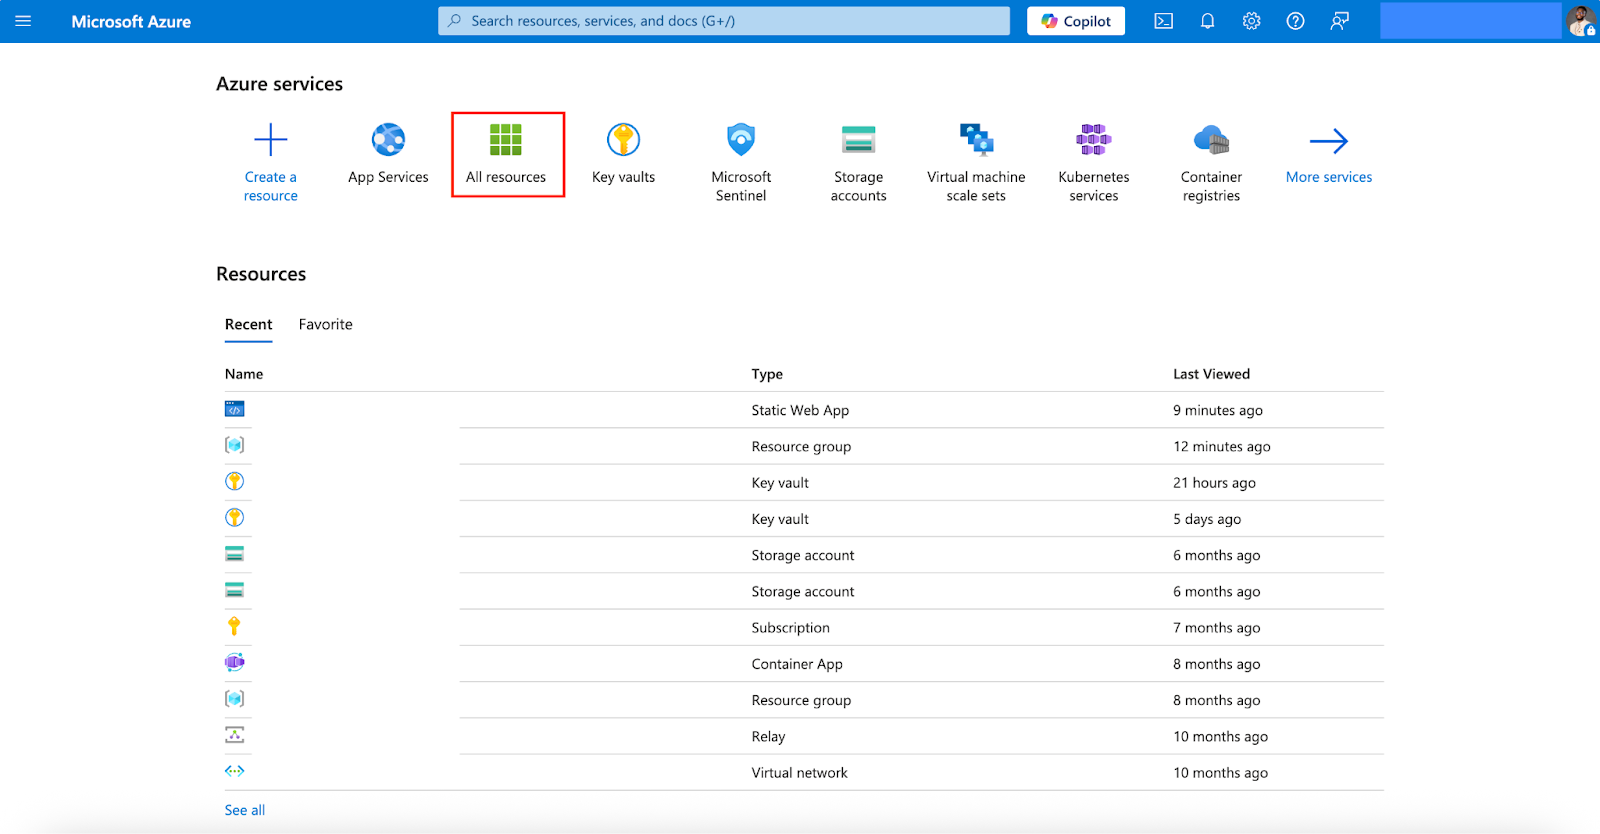Open App Services
The width and height of the screenshot is (1600, 834).
coord(388,155)
